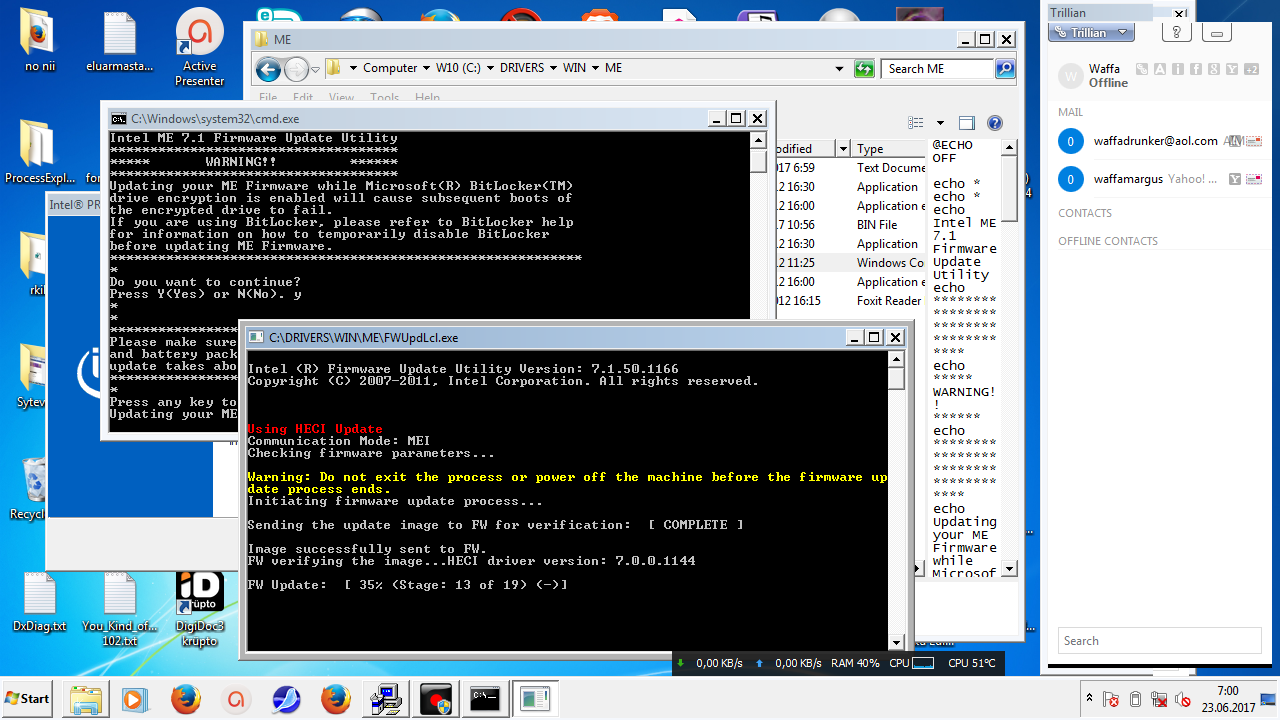Toggle the Explorer preview pane icon
Viewport: 1280px width, 720px height.
point(966,123)
